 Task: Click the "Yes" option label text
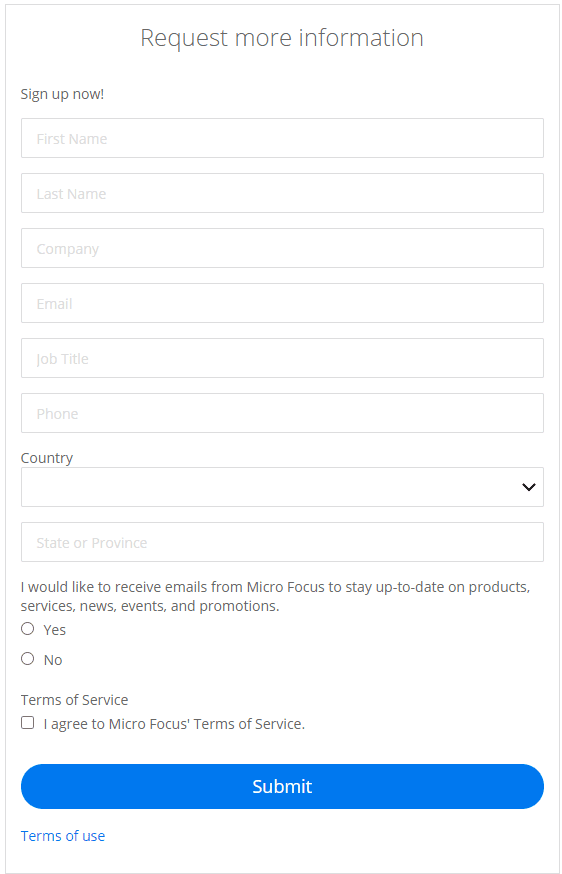tap(55, 630)
